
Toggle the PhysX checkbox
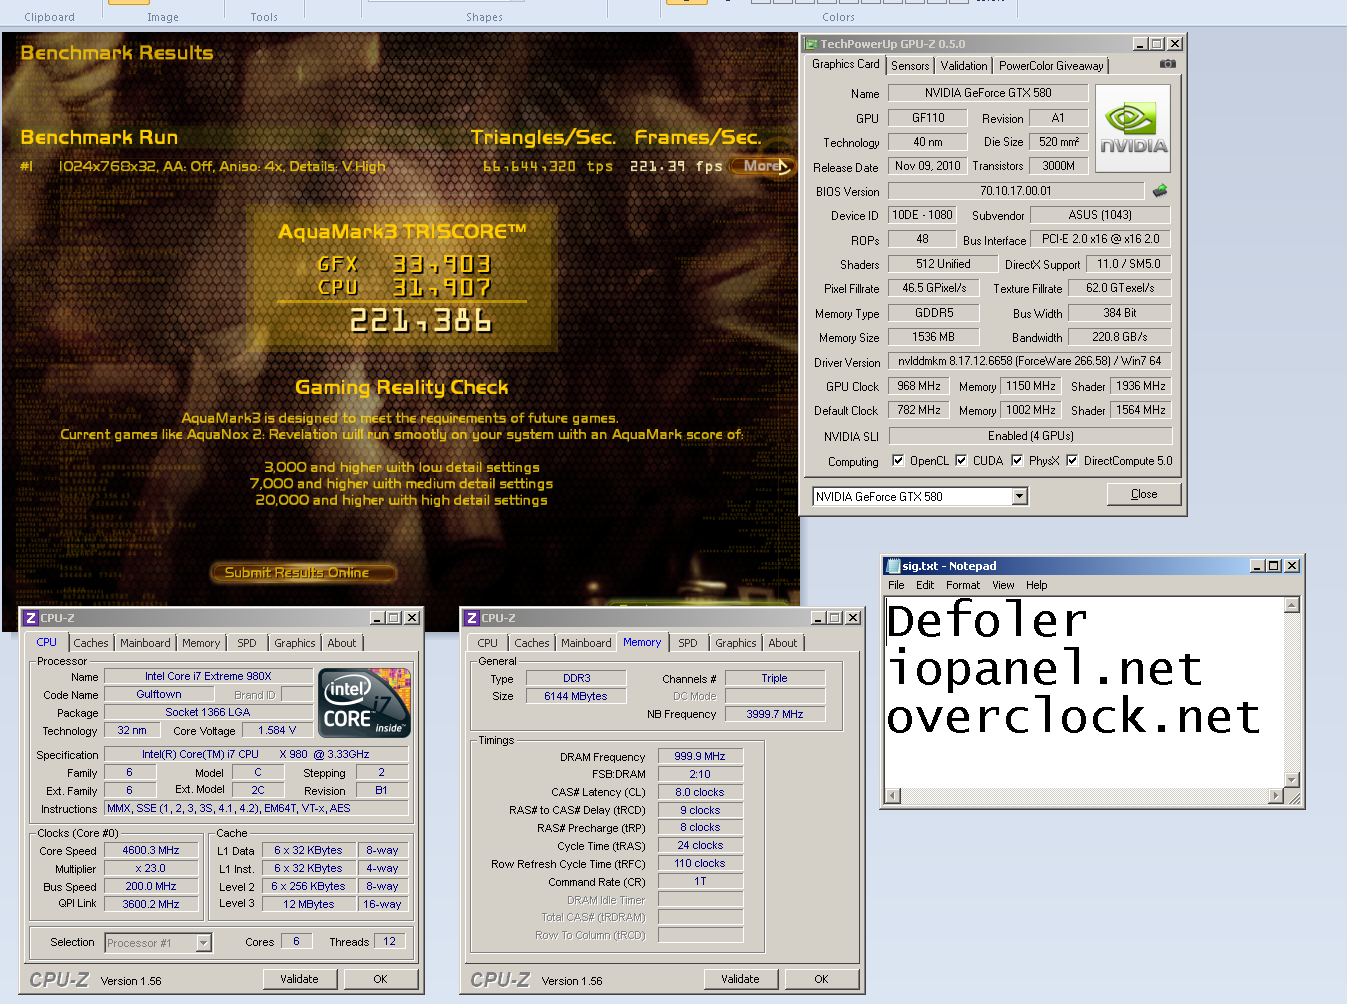[x=1017, y=461]
